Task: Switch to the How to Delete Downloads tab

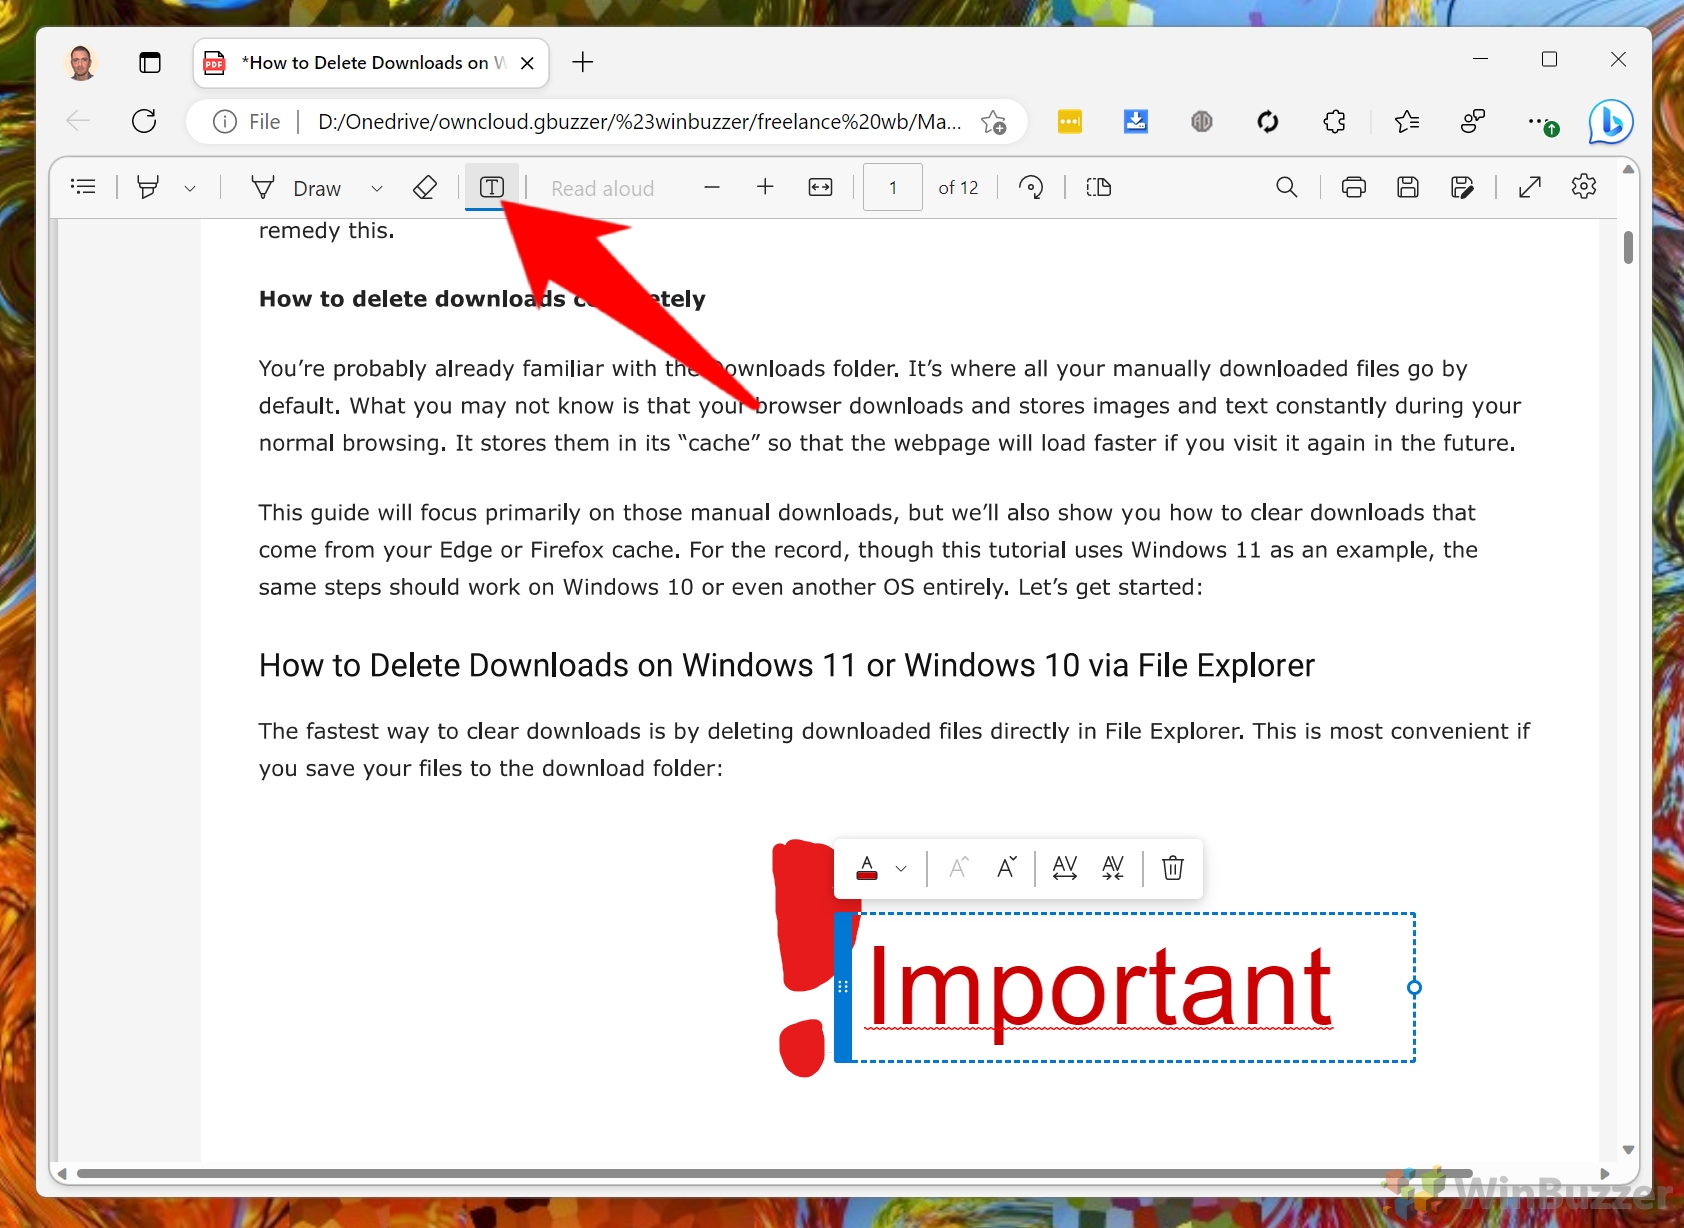Action: tap(370, 62)
